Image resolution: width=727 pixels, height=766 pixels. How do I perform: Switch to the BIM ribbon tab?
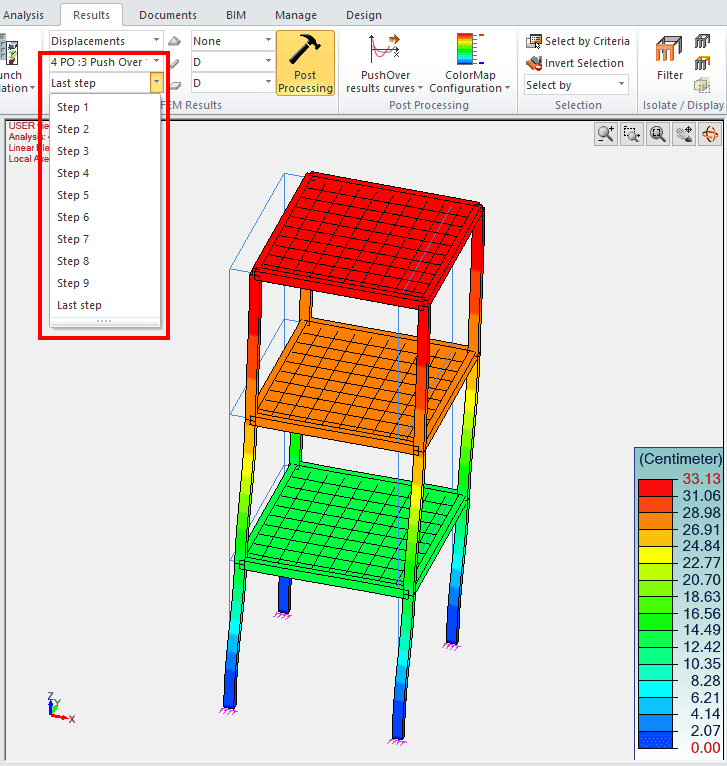click(235, 15)
